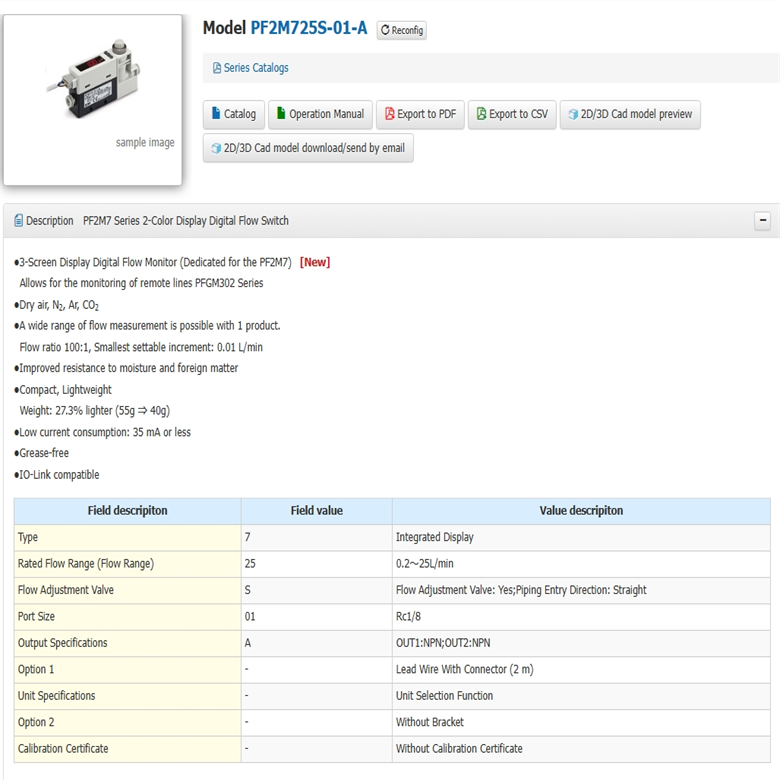The height and width of the screenshot is (780, 780).
Task: Click the model number PF2M725S-01-A
Action: (308, 28)
